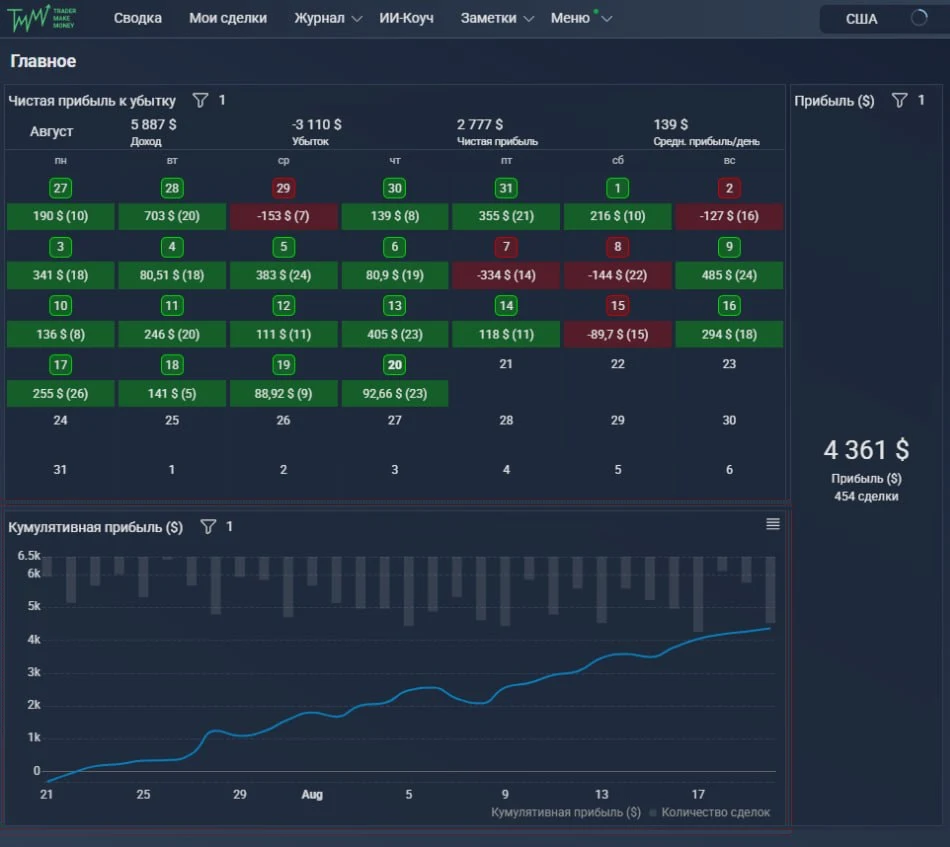Toggle Кумулятивная прибыль ($) legend series
The height and width of the screenshot is (847, 950).
click(x=565, y=812)
